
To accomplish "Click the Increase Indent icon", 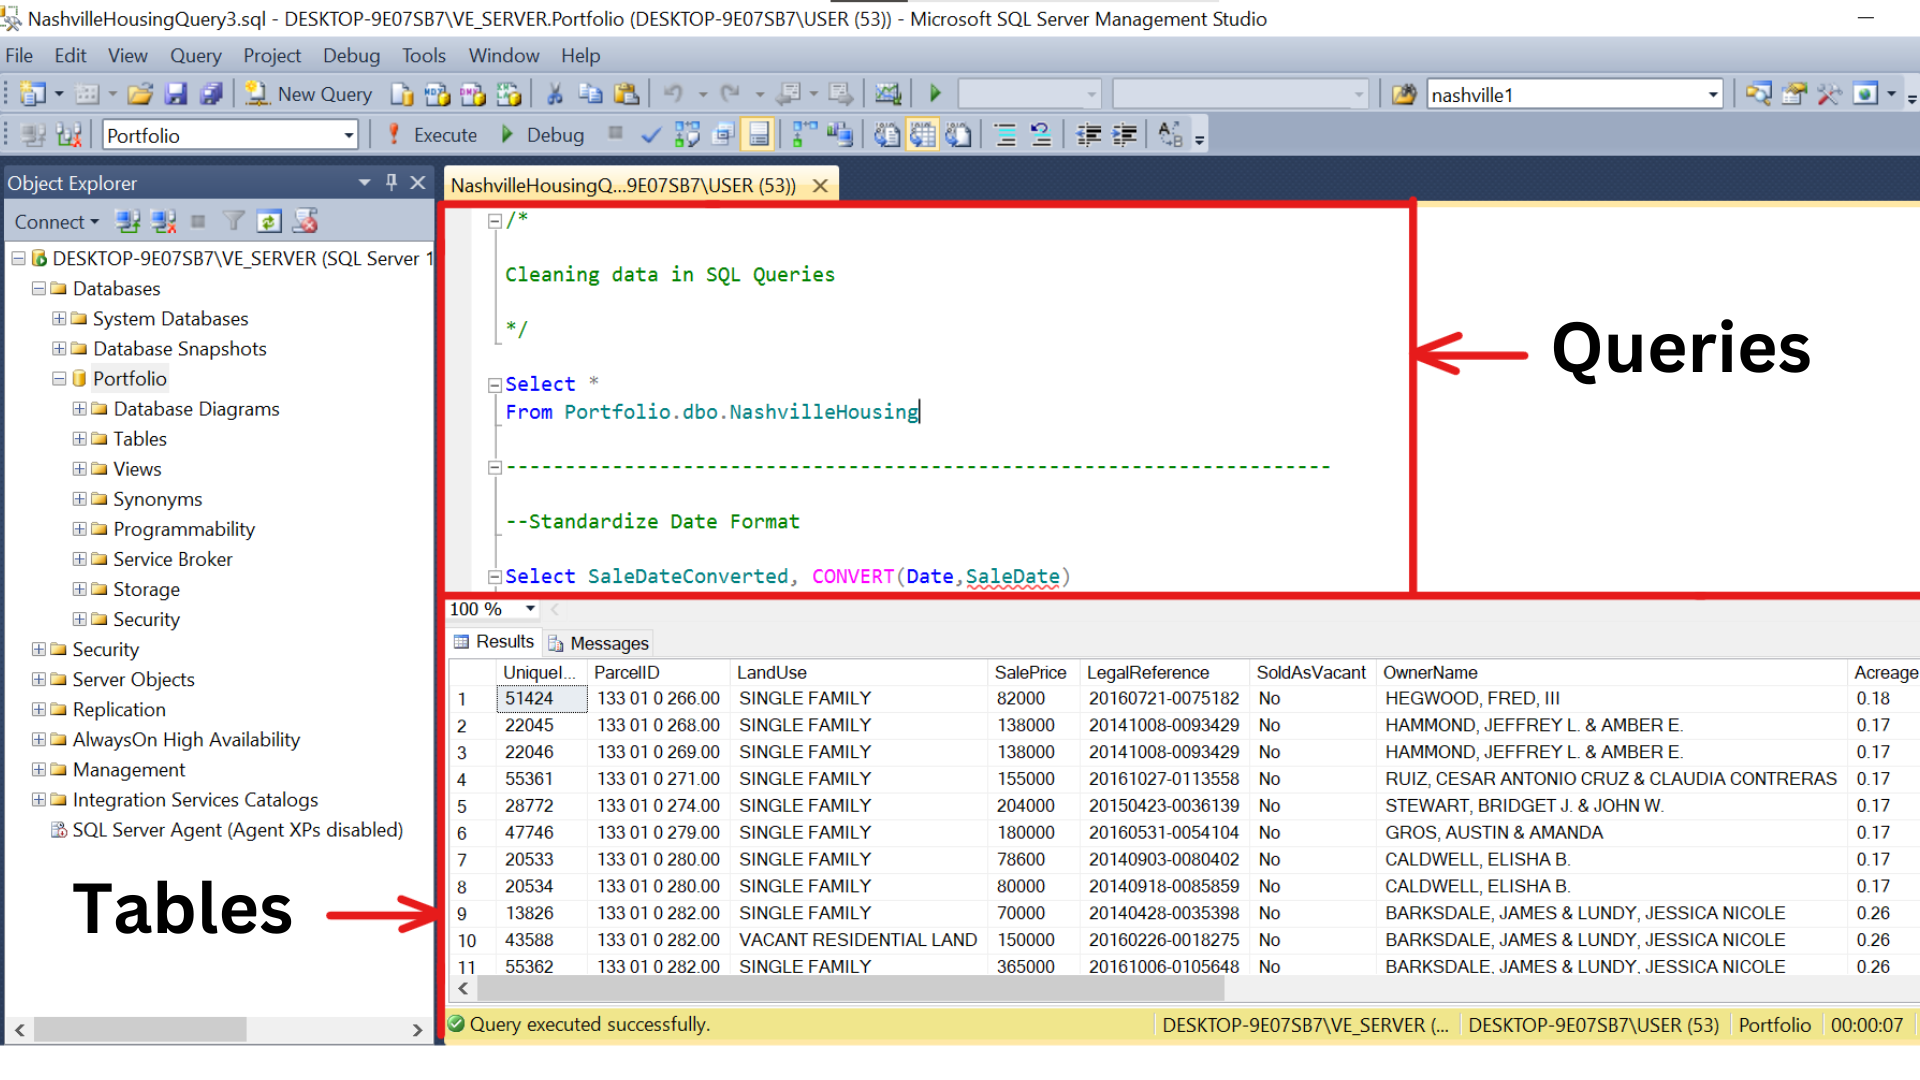I will pos(1125,135).
